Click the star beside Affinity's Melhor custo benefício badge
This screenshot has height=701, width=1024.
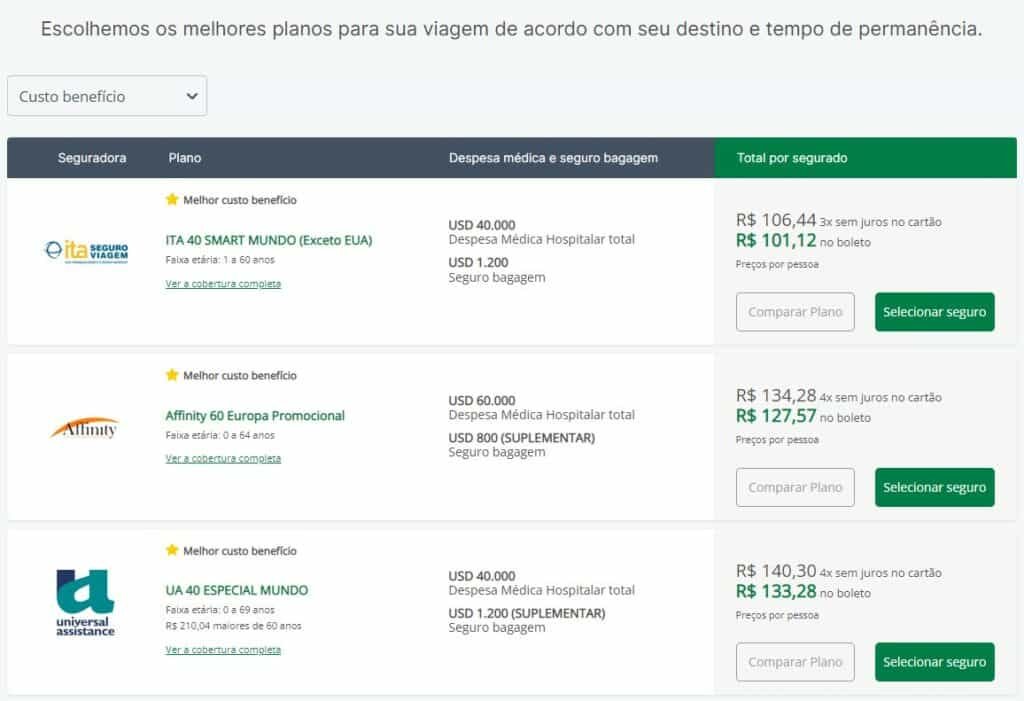tap(172, 375)
